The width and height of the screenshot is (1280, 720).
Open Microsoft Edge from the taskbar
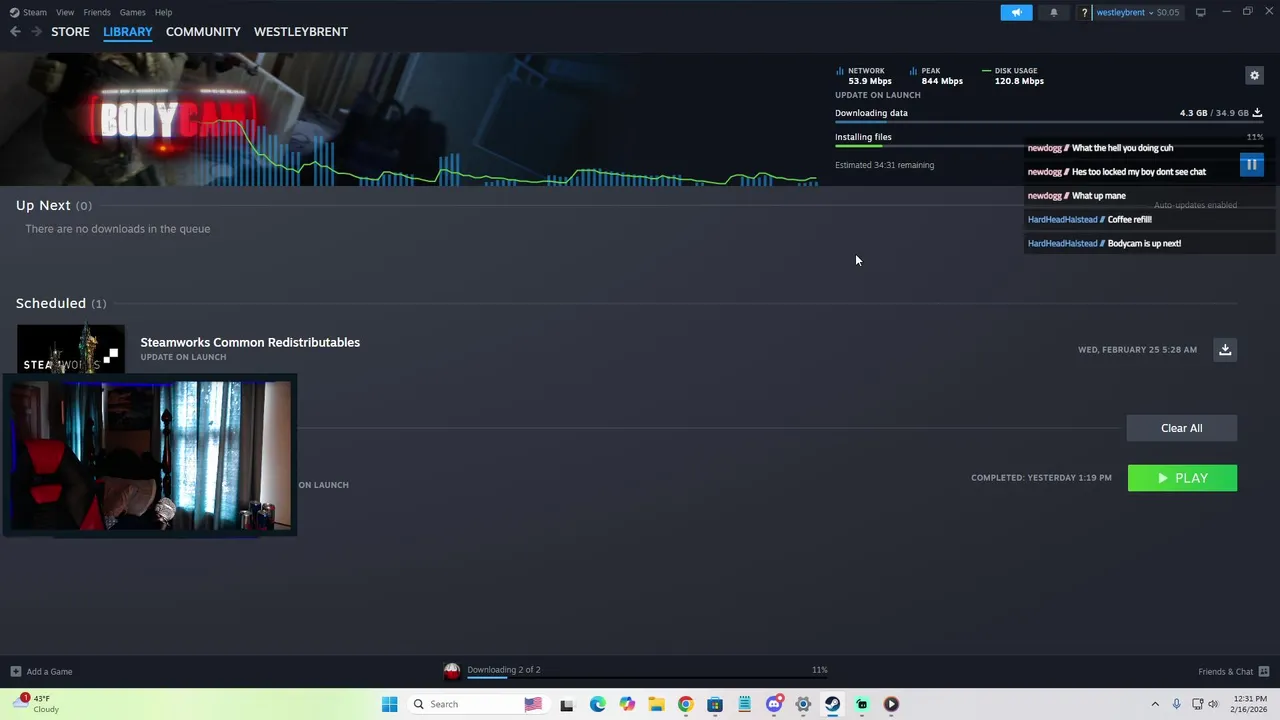598,704
